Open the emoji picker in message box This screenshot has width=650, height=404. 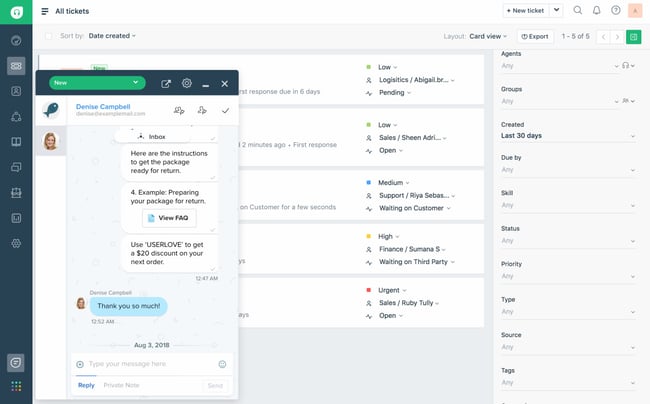pyautogui.click(x=222, y=364)
